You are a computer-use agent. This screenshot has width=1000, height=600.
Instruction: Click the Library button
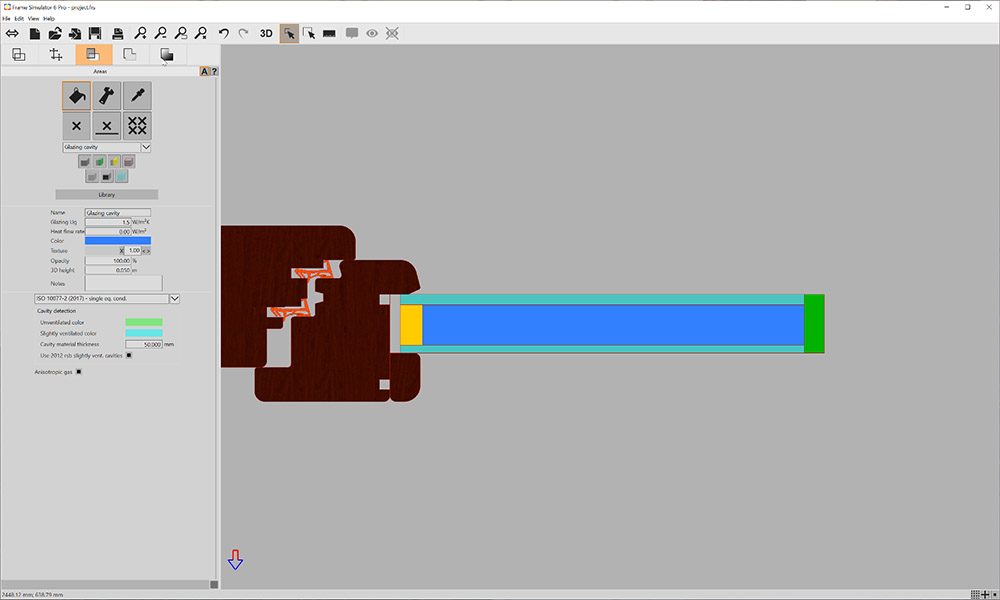105,192
